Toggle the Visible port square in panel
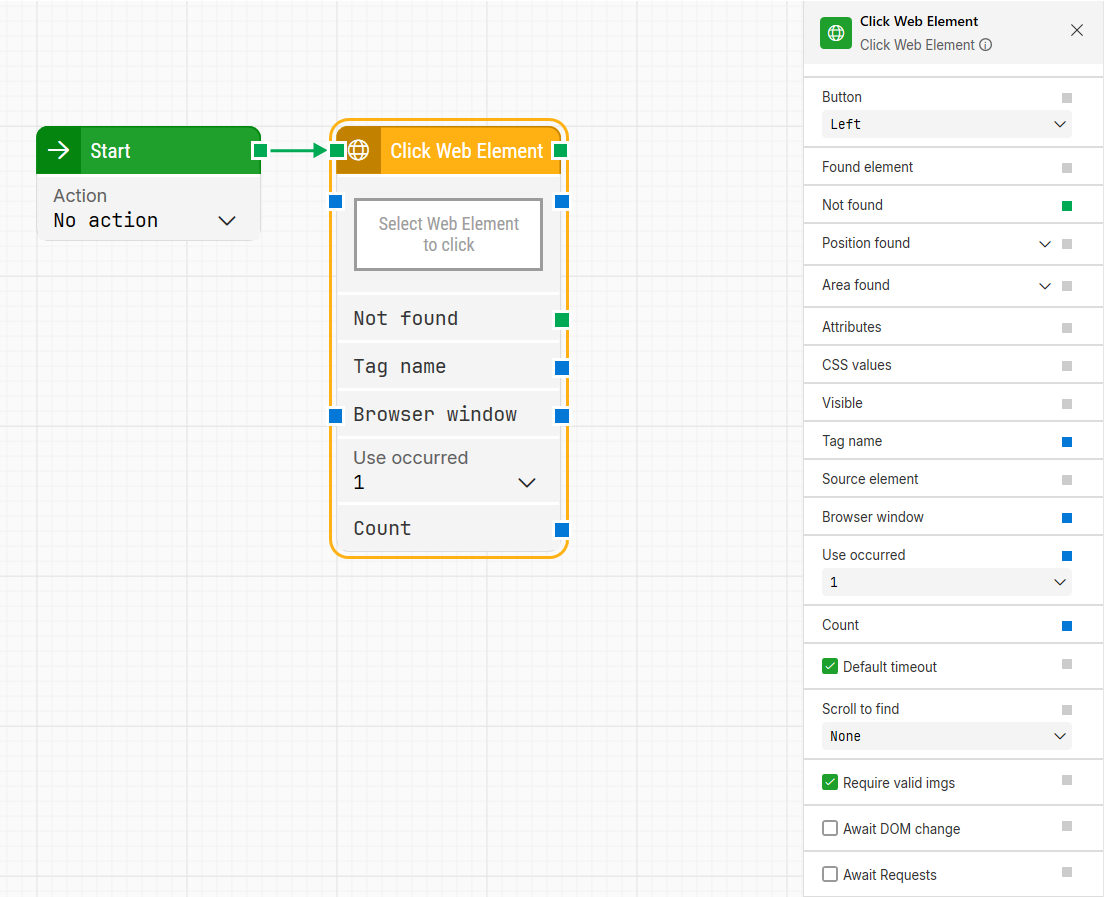Image resolution: width=1104 pixels, height=897 pixels. [1067, 404]
